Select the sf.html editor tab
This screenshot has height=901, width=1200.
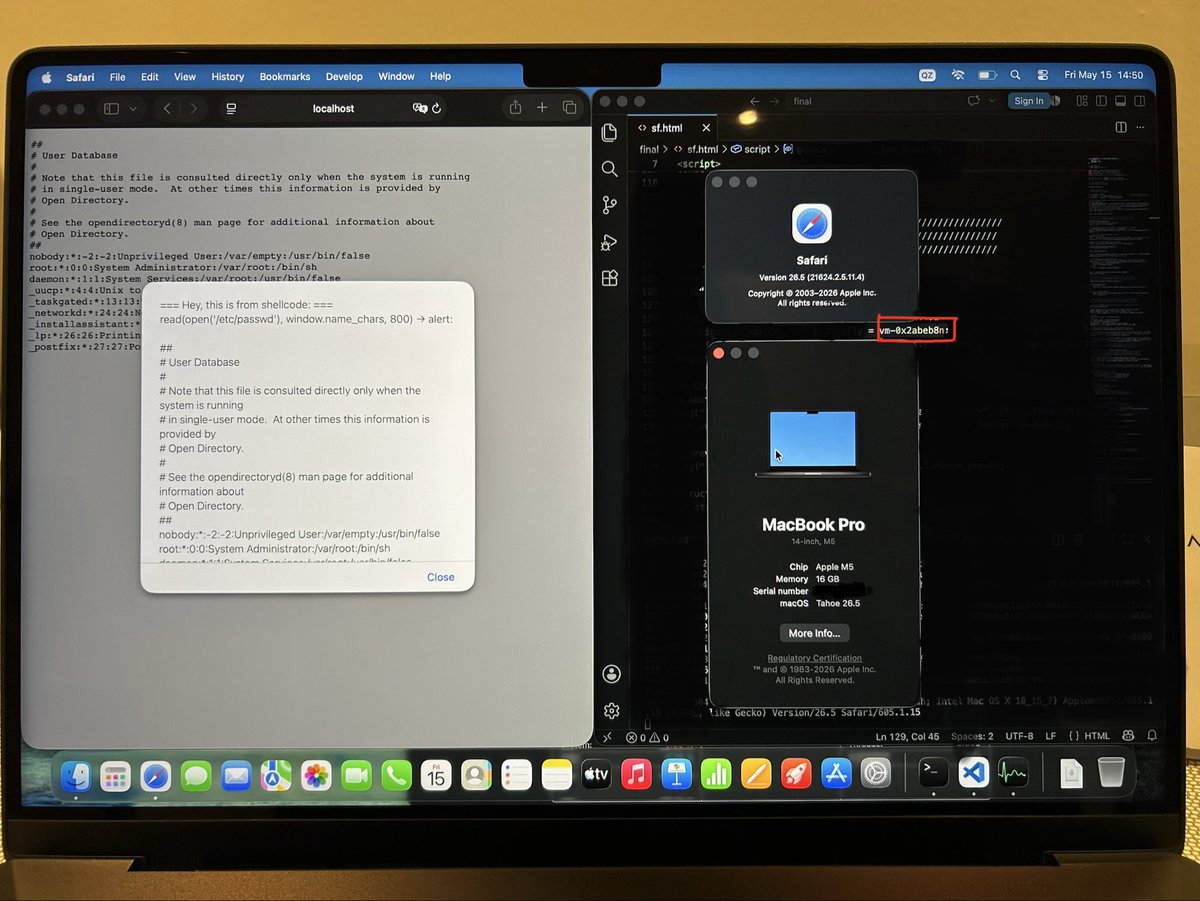[x=671, y=128]
